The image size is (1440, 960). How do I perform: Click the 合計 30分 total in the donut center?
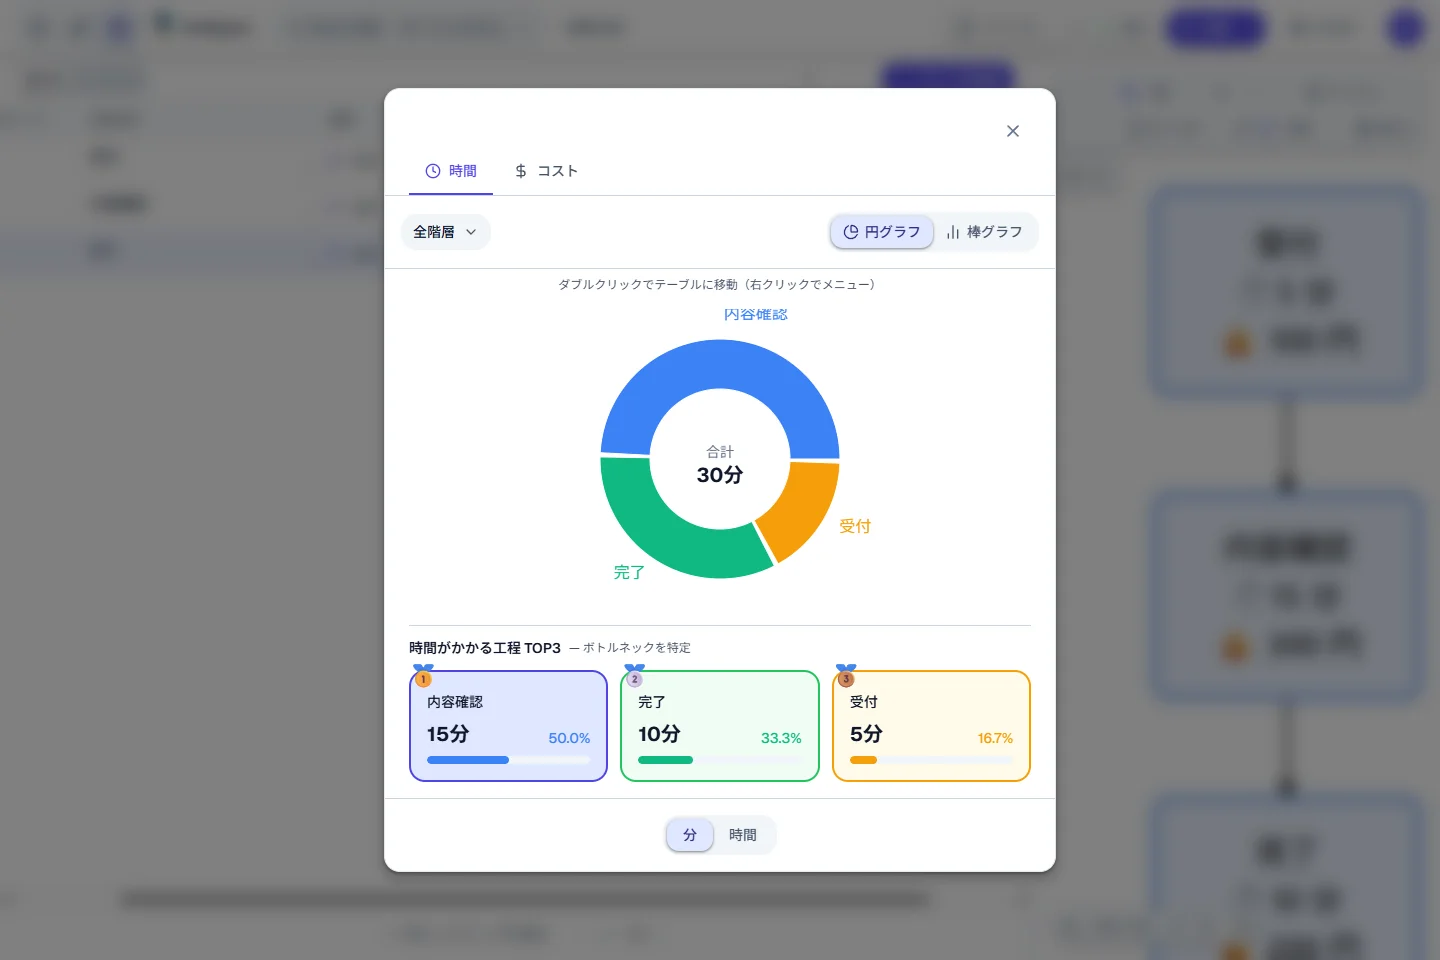click(x=720, y=465)
